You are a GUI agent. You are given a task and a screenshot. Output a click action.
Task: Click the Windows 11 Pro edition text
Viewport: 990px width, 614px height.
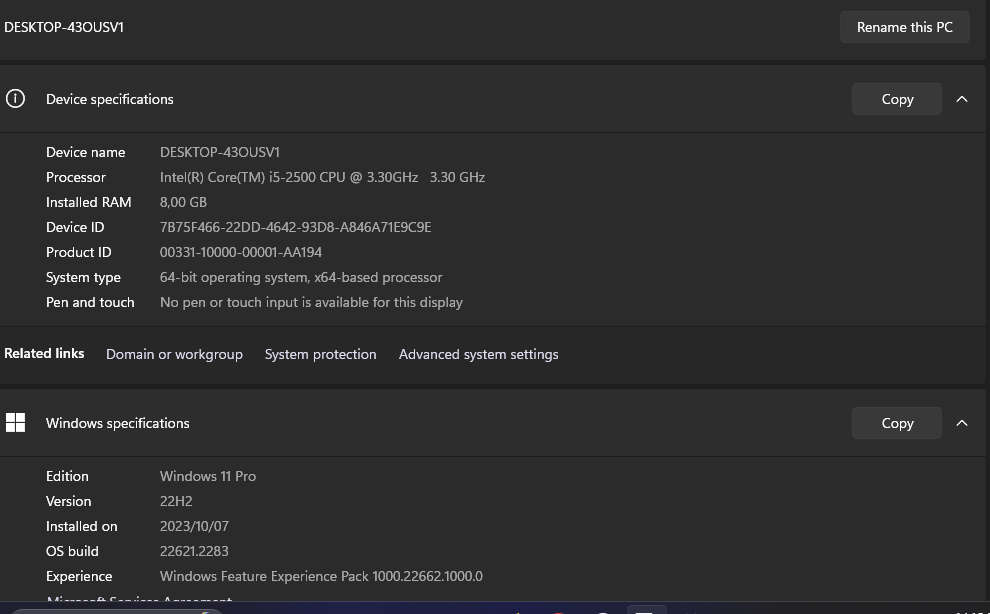coord(208,476)
